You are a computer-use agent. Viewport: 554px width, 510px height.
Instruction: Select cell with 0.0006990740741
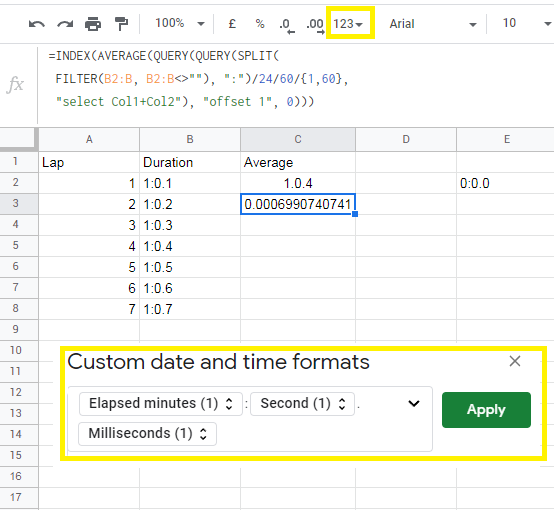(x=298, y=204)
